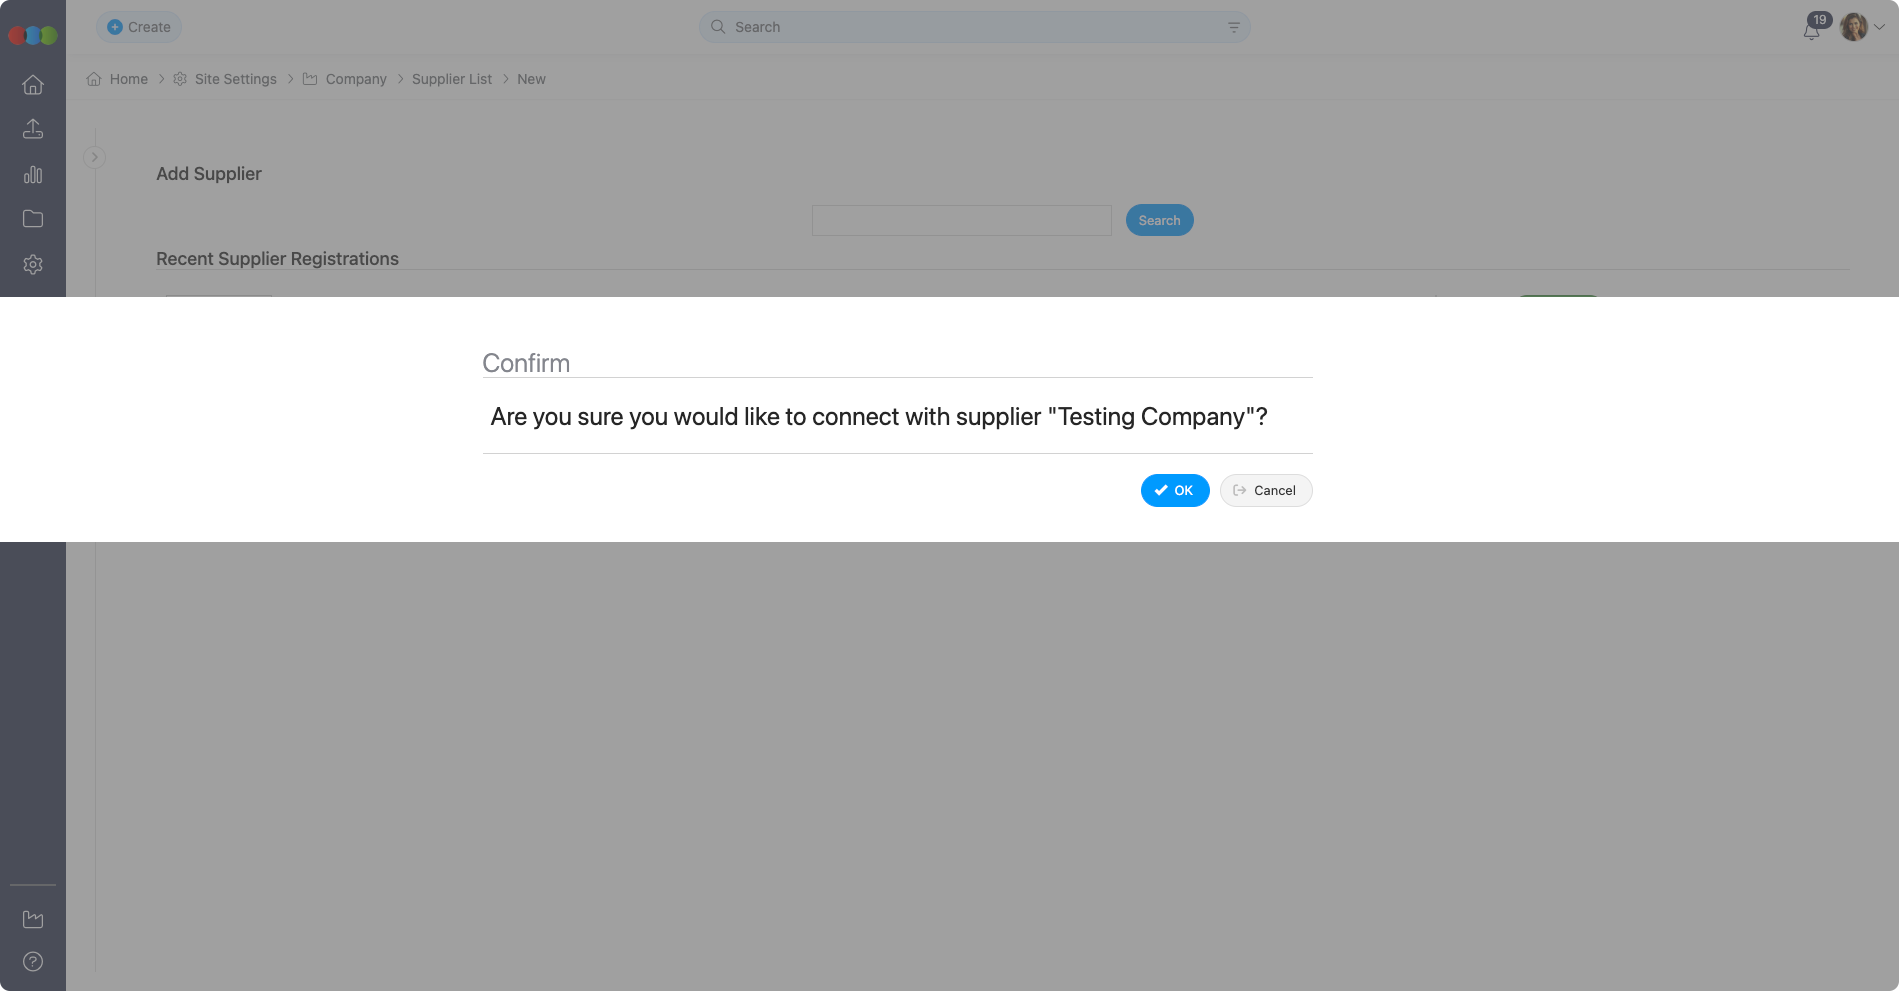The height and width of the screenshot is (991, 1899).
Task: Open the upload icon in the sidebar
Action: coord(33,129)
